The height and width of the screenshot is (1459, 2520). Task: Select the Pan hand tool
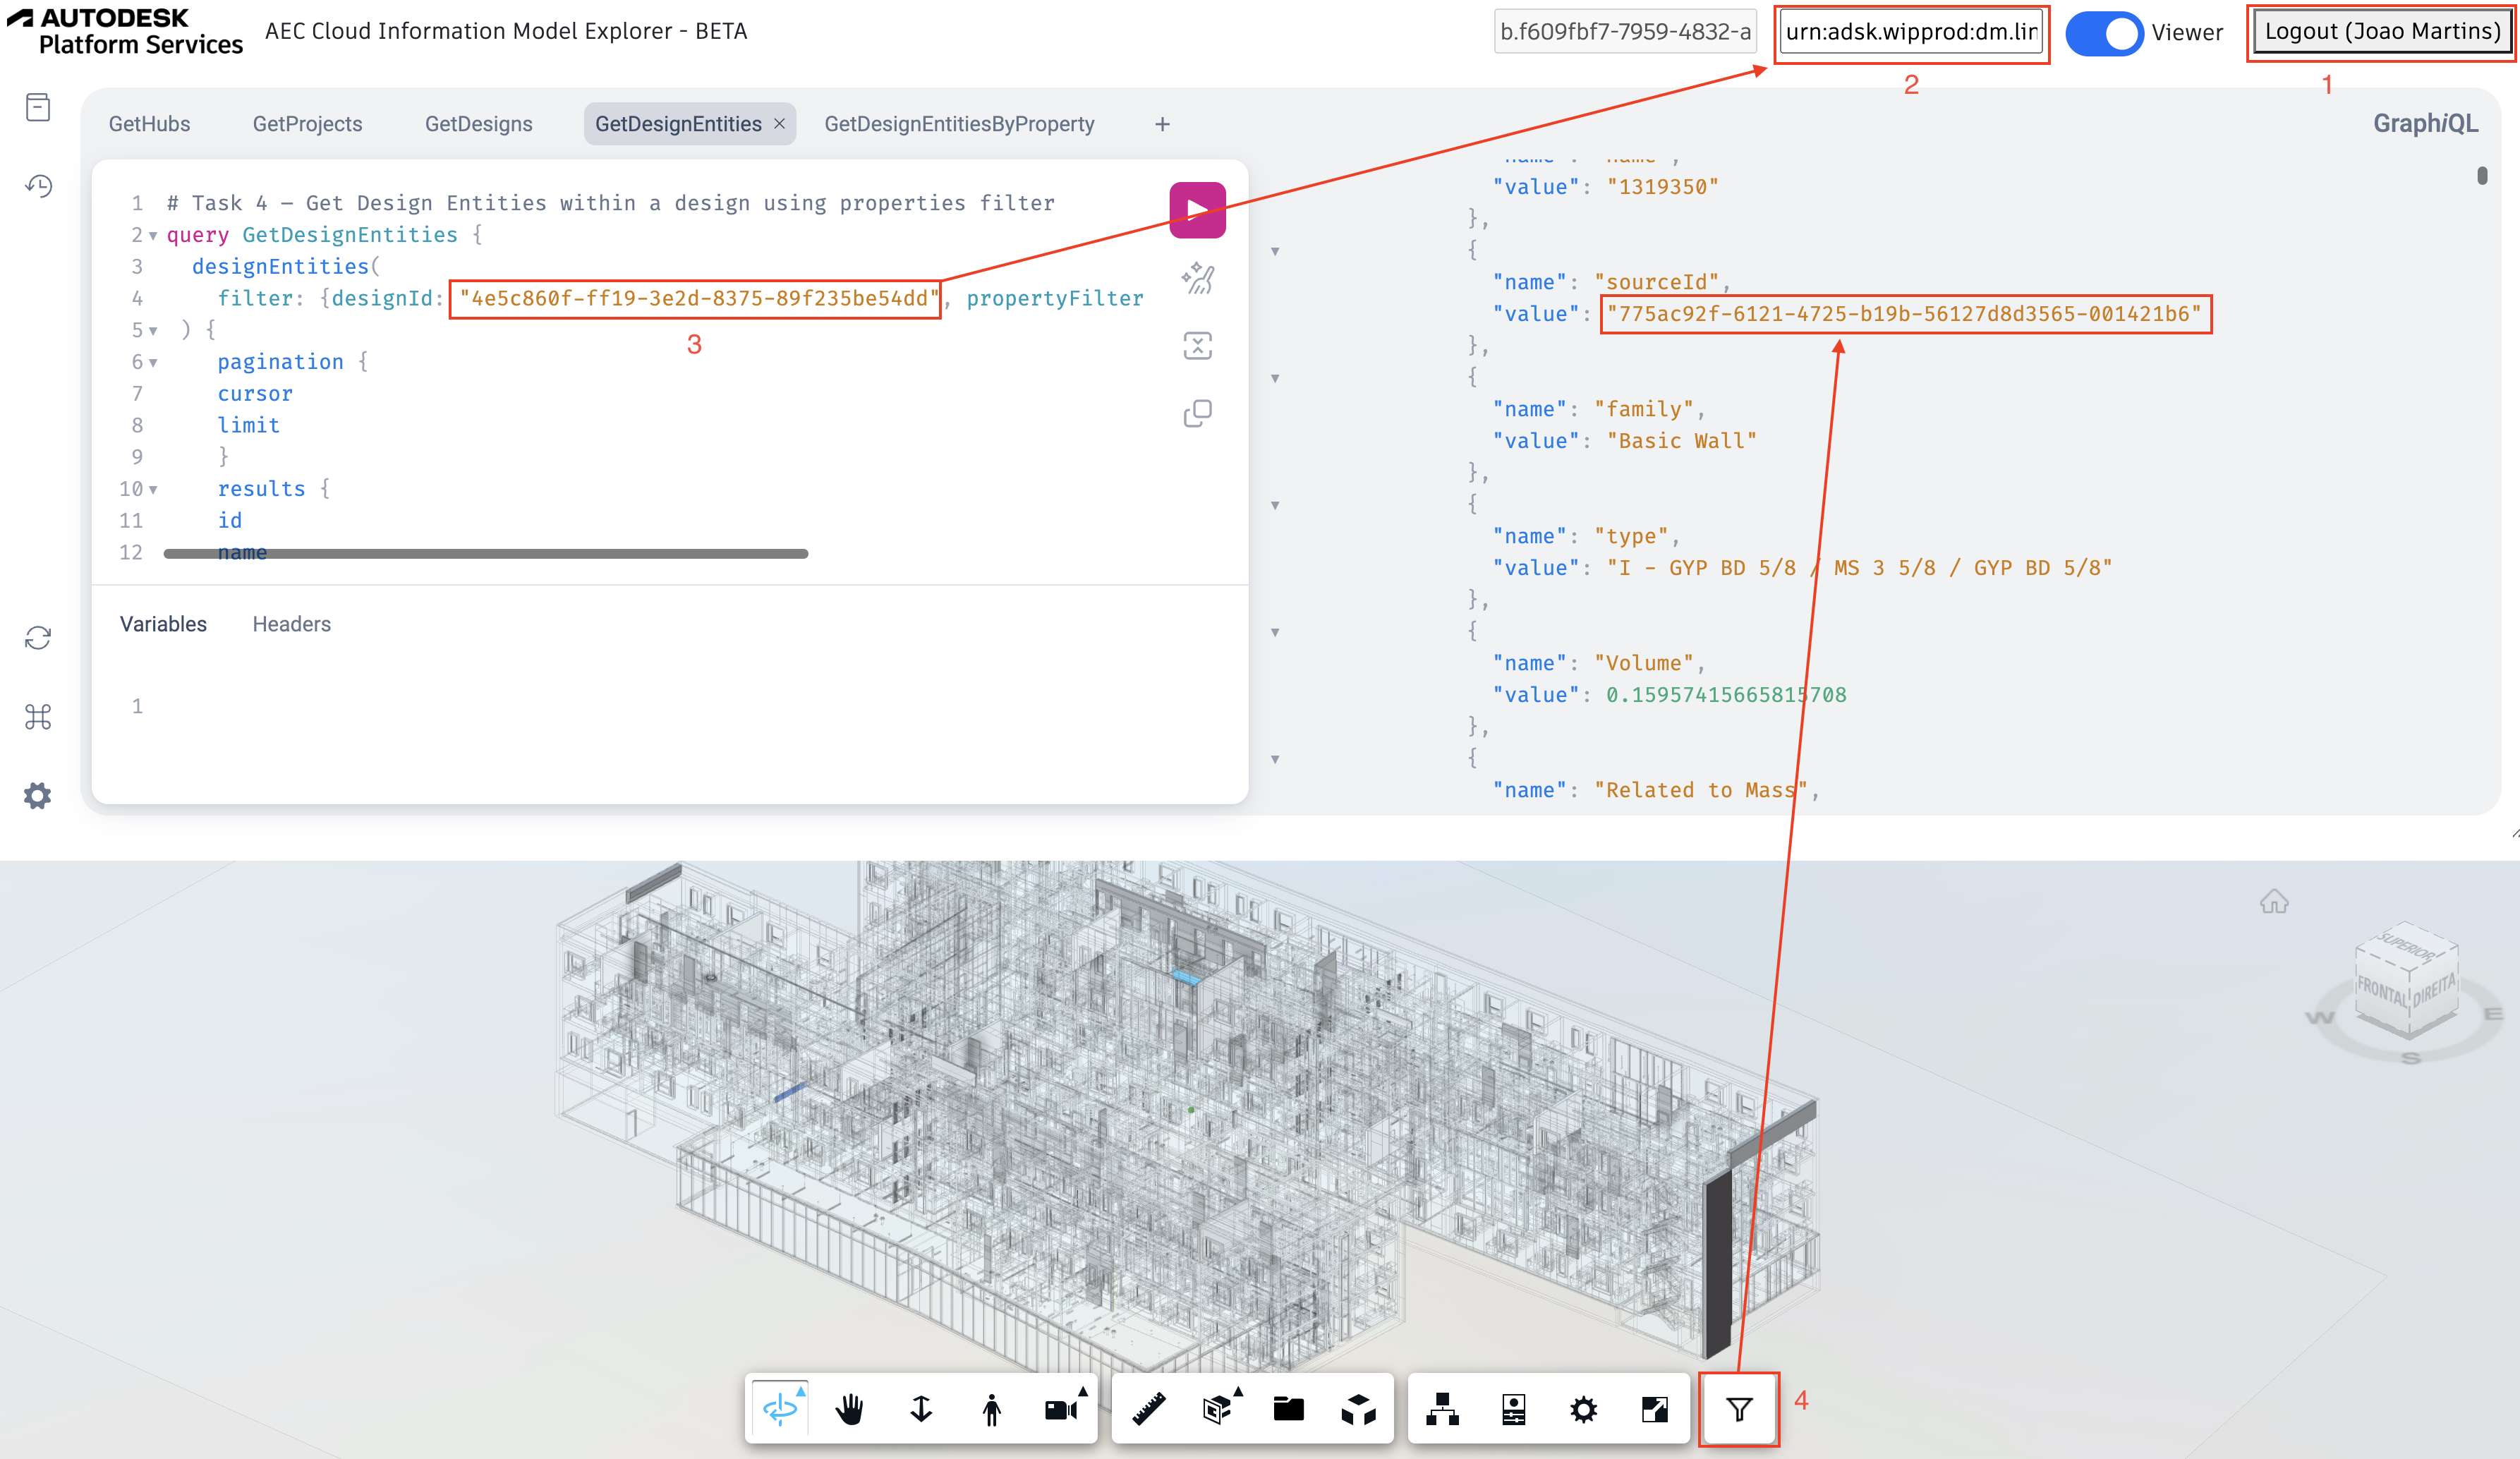[x=850, y=1409]
